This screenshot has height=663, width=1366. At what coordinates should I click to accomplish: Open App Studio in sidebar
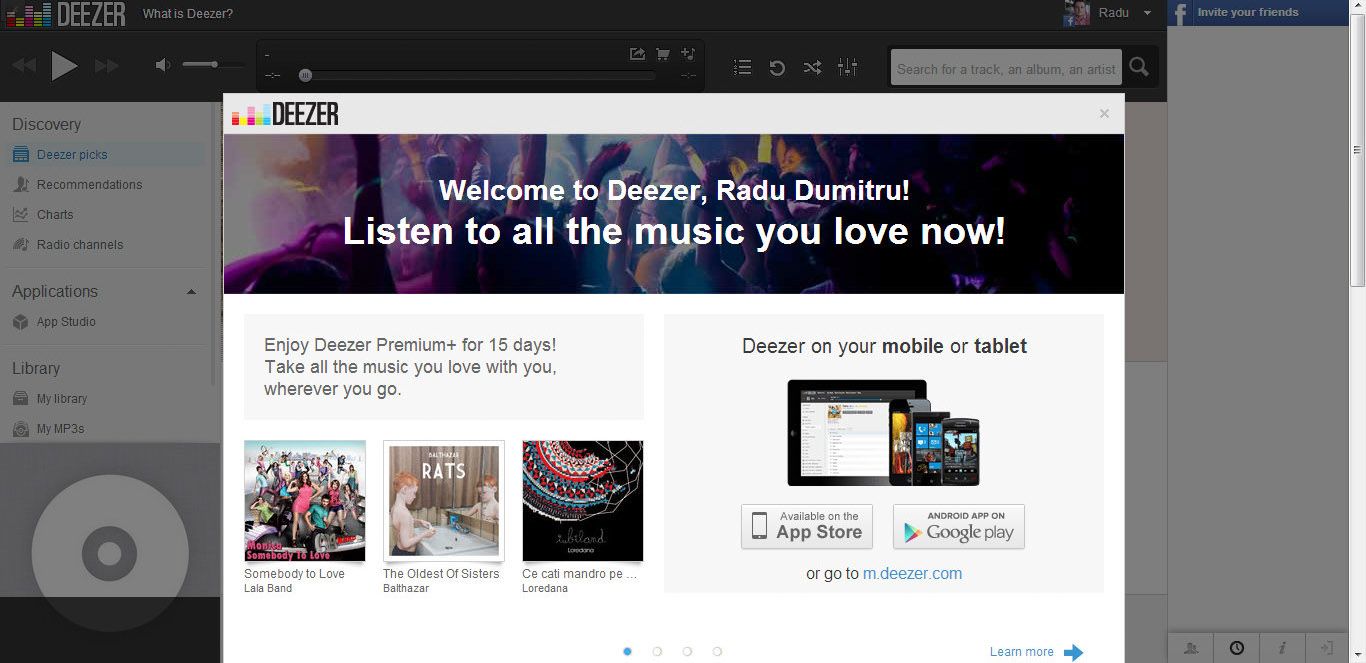tap(66, 322)
